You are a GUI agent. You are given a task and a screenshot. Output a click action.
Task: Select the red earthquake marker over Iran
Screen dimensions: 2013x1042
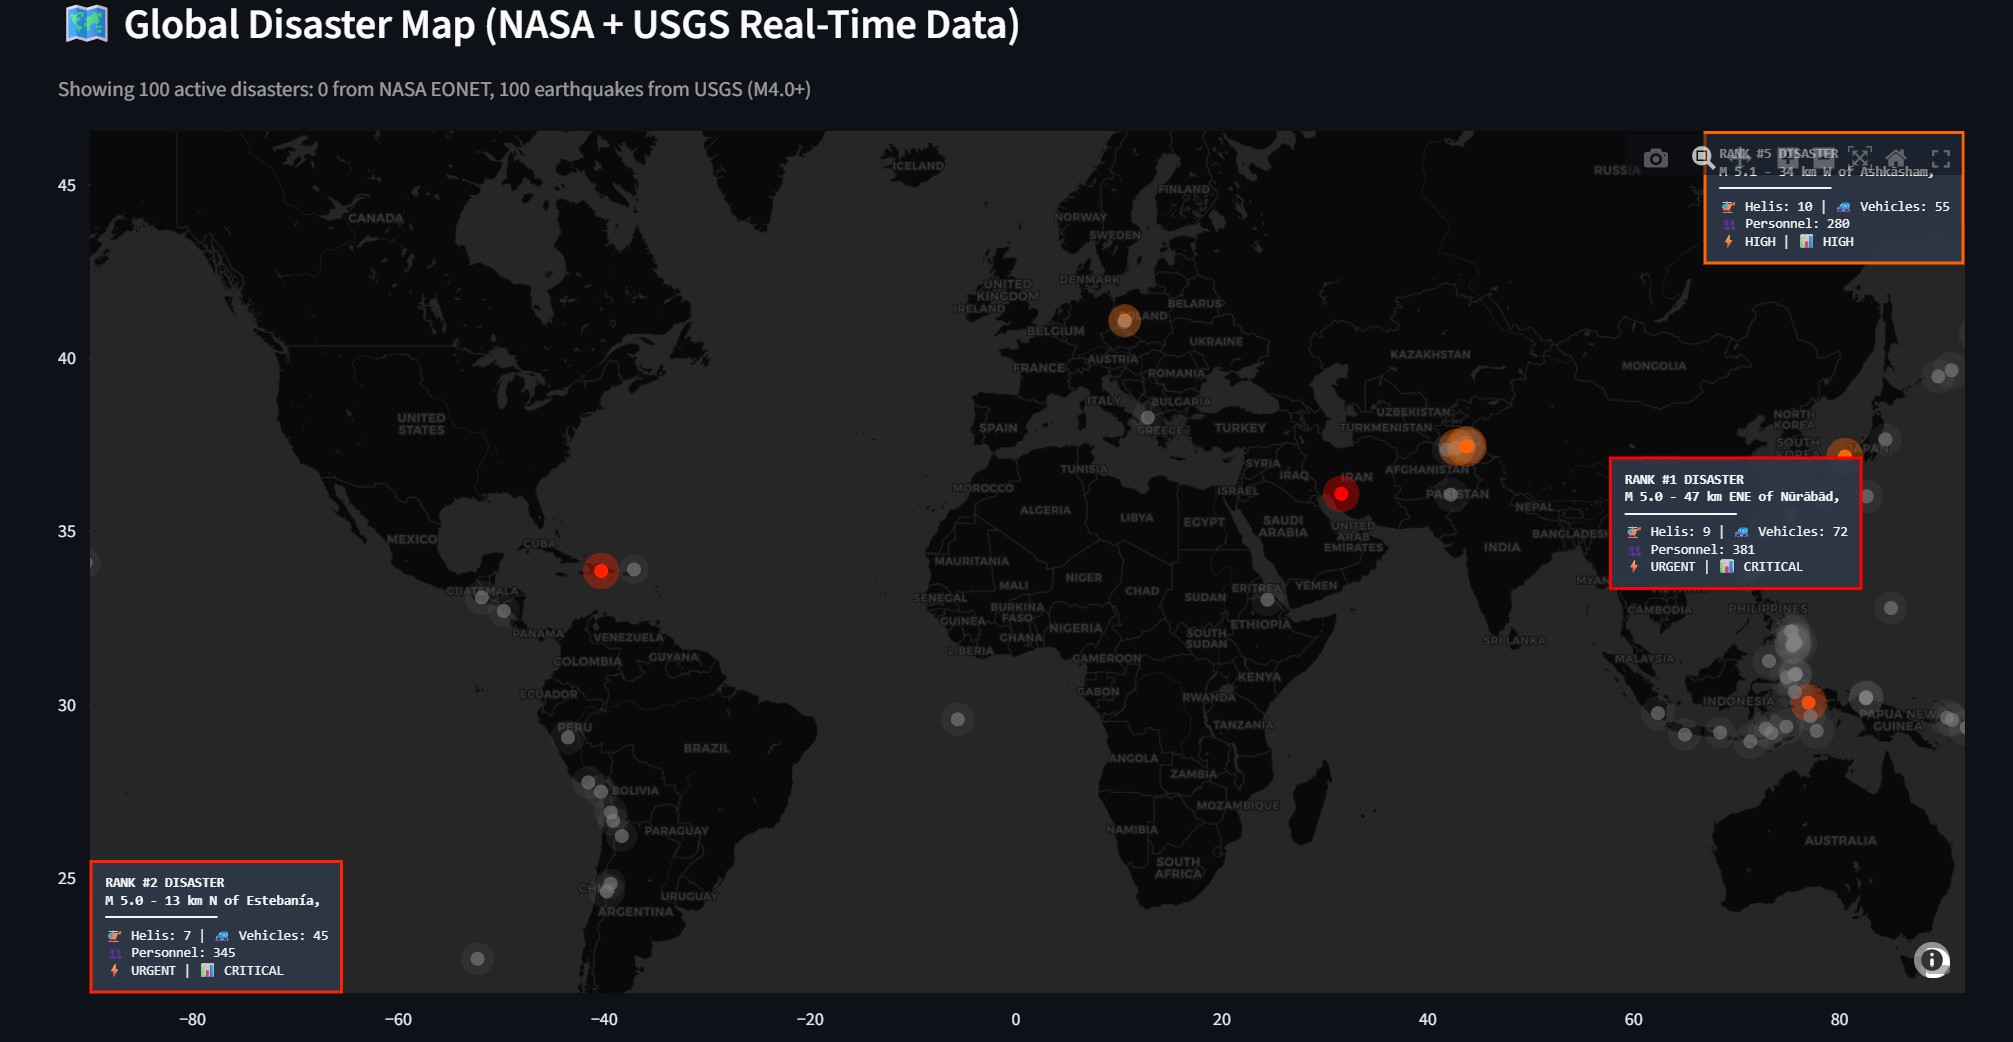coord(1341,493)
